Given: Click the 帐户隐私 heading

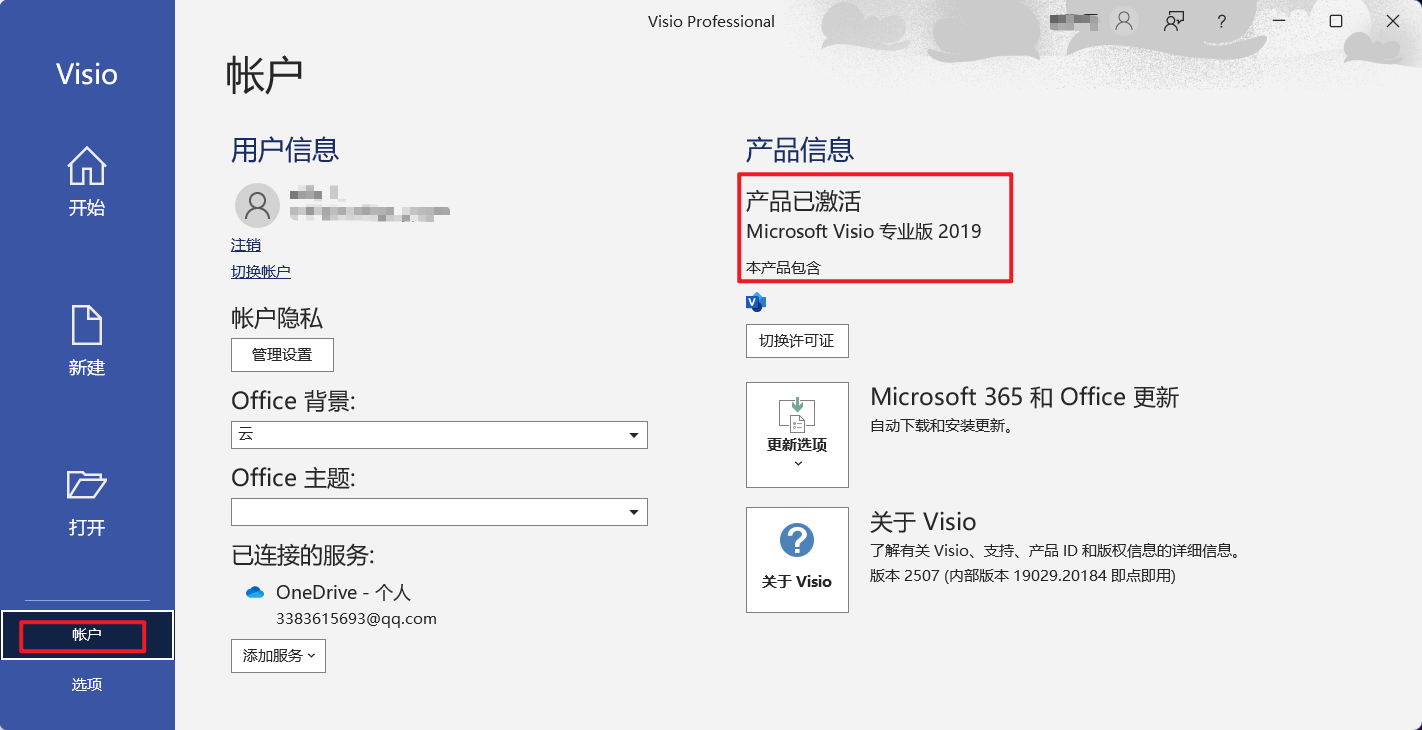Looking at the screenshot, I should point(277,319).
